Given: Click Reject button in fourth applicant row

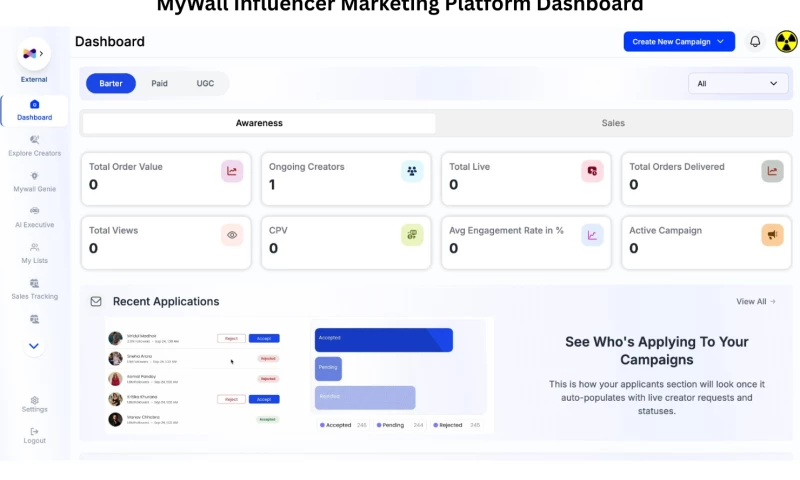Looking at the screenshot, I should [231, 399].
